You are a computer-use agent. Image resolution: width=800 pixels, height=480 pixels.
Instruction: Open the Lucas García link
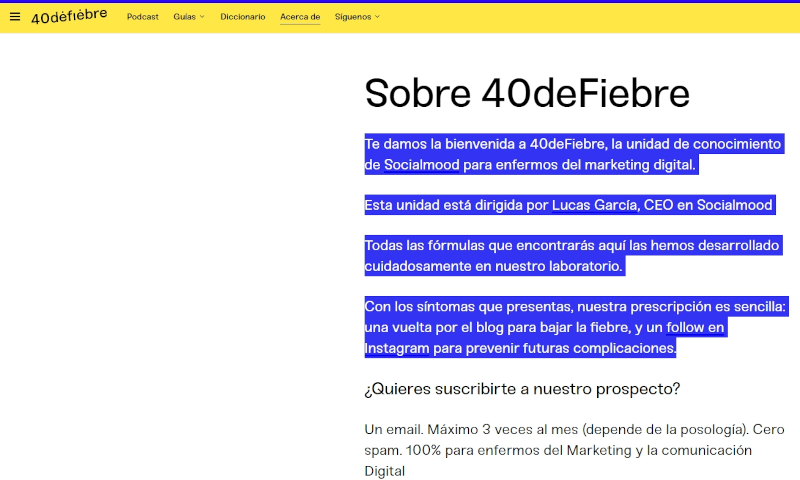[594, 205]
